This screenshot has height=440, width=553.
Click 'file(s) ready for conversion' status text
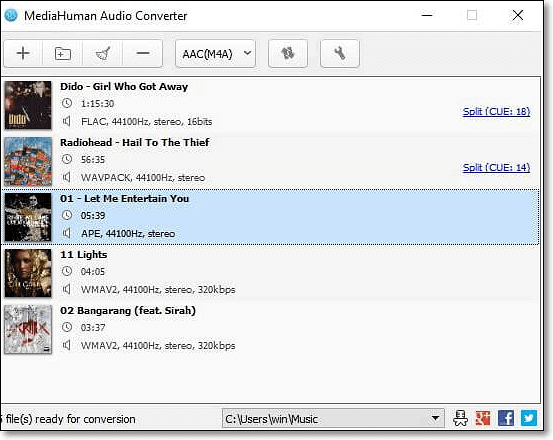pyautogui.click(x=71, y=419)
